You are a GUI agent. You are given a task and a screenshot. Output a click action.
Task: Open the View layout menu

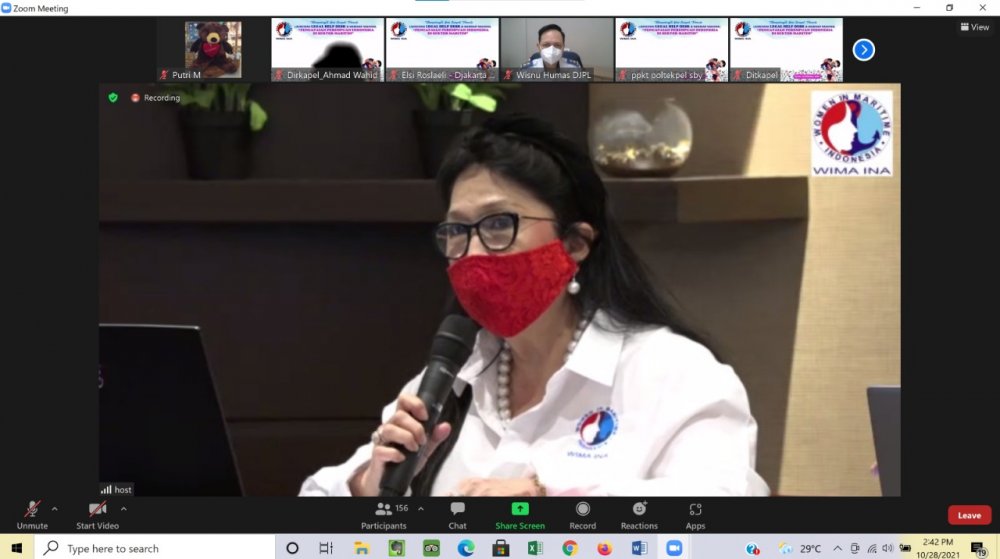(974, 27)
